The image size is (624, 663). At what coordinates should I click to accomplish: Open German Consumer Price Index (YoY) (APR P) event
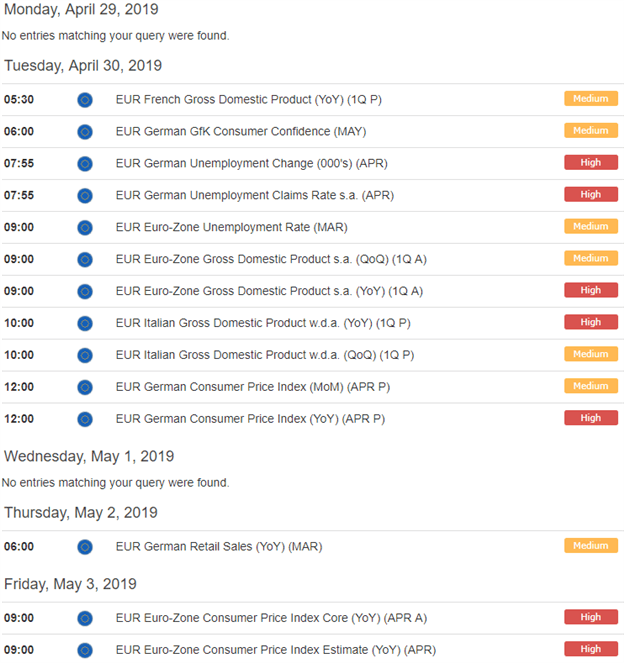(x=250, y=419)
